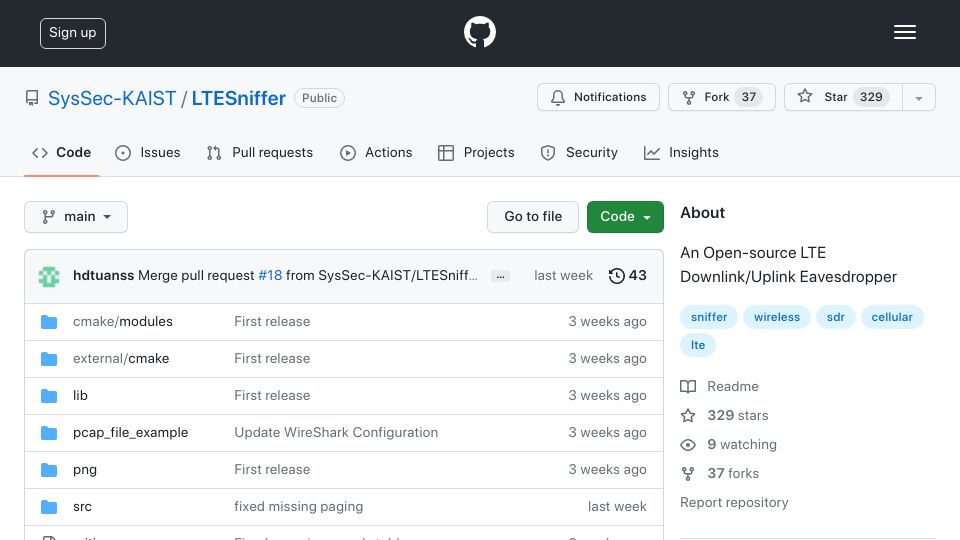The height and width of the screenshot is (540, 960).
Task: Open the hamburger navigation menu
Action: pyautogui.click(x=904, y=32)
